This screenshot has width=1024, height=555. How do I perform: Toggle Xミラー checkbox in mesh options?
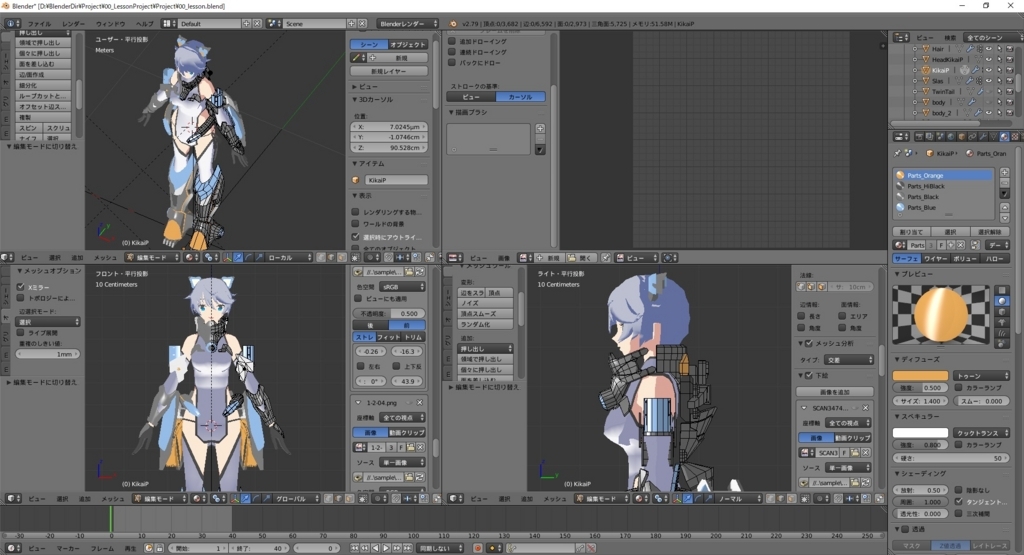pos(20,287)
